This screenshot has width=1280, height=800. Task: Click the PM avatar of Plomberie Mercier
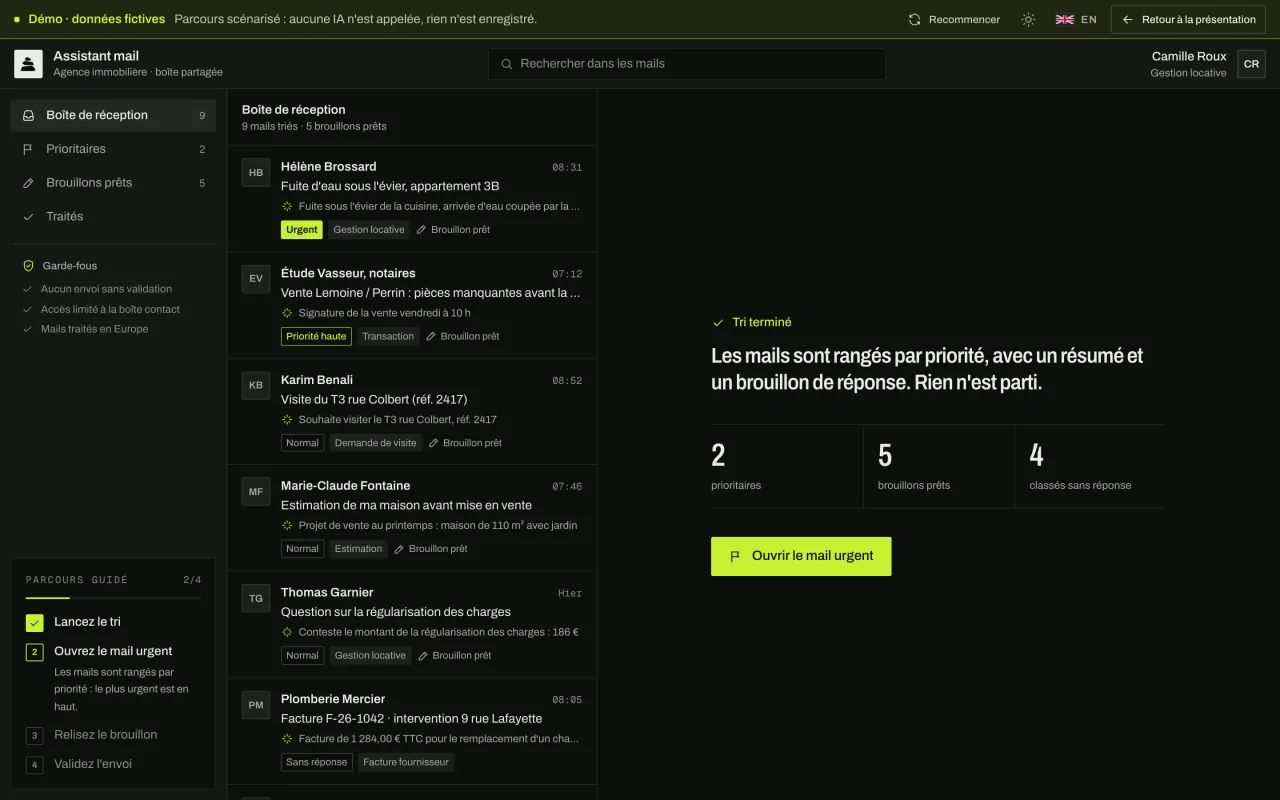pos(256,705)
